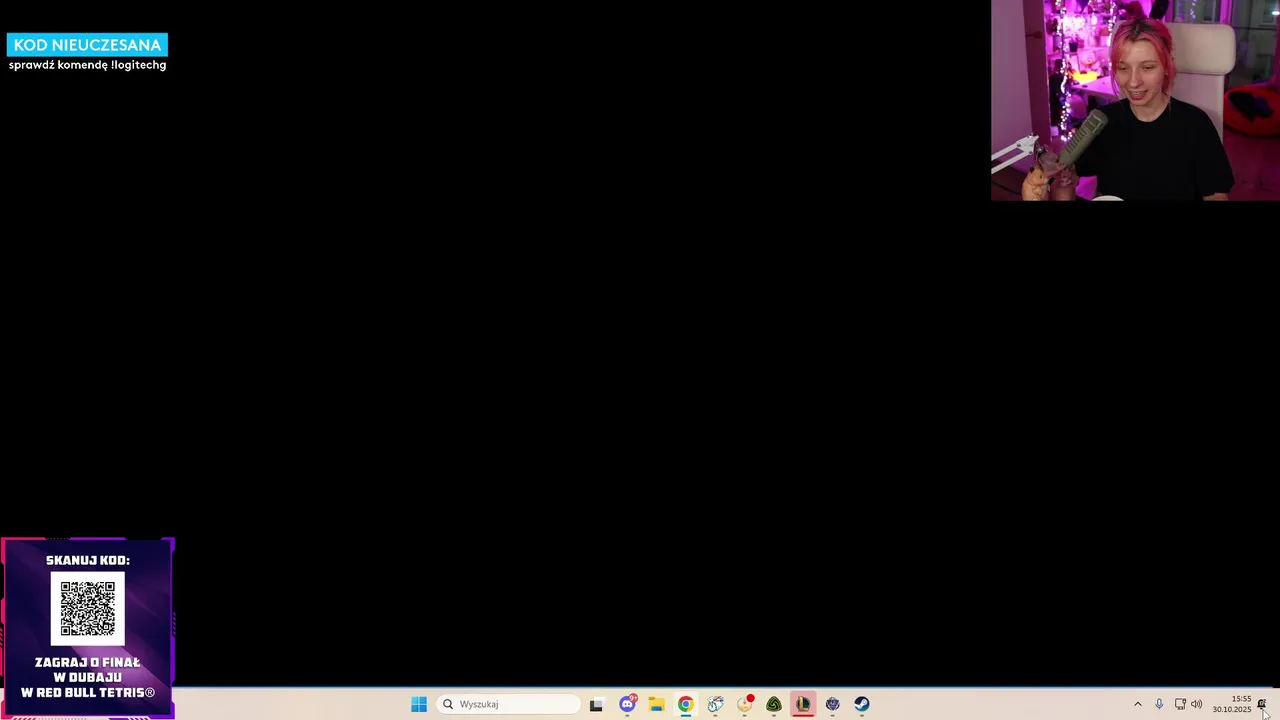
Task: Open Steam from the taskbar
Action: [862, 704]
